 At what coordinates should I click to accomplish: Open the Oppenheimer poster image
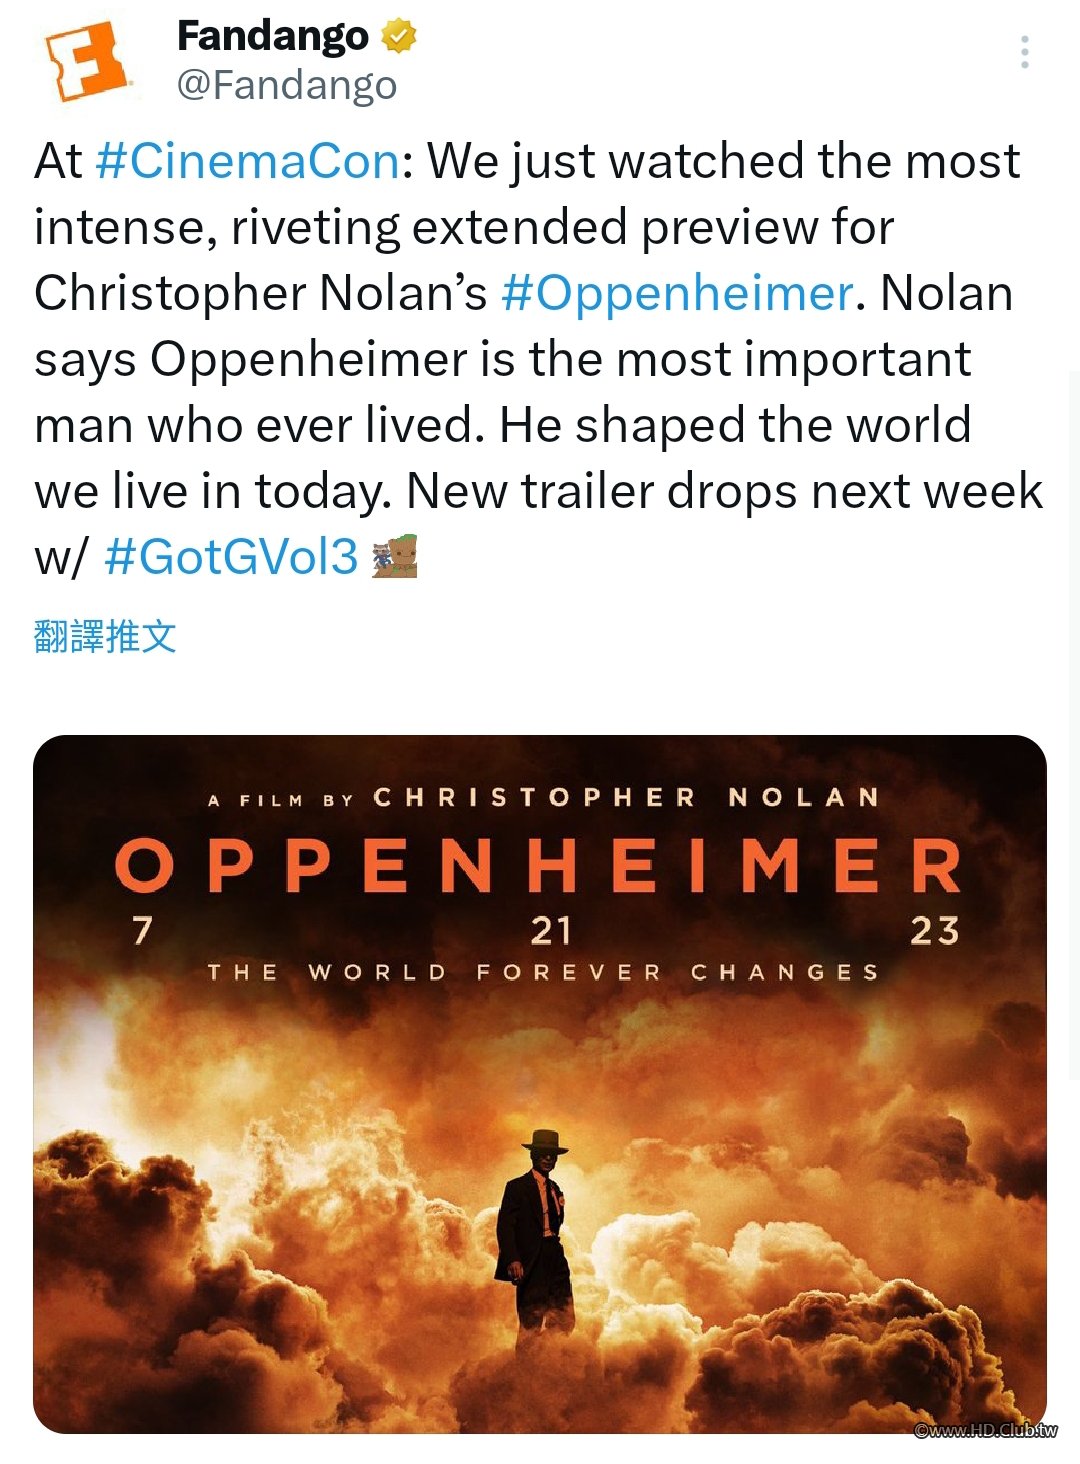coord(540,1084)
